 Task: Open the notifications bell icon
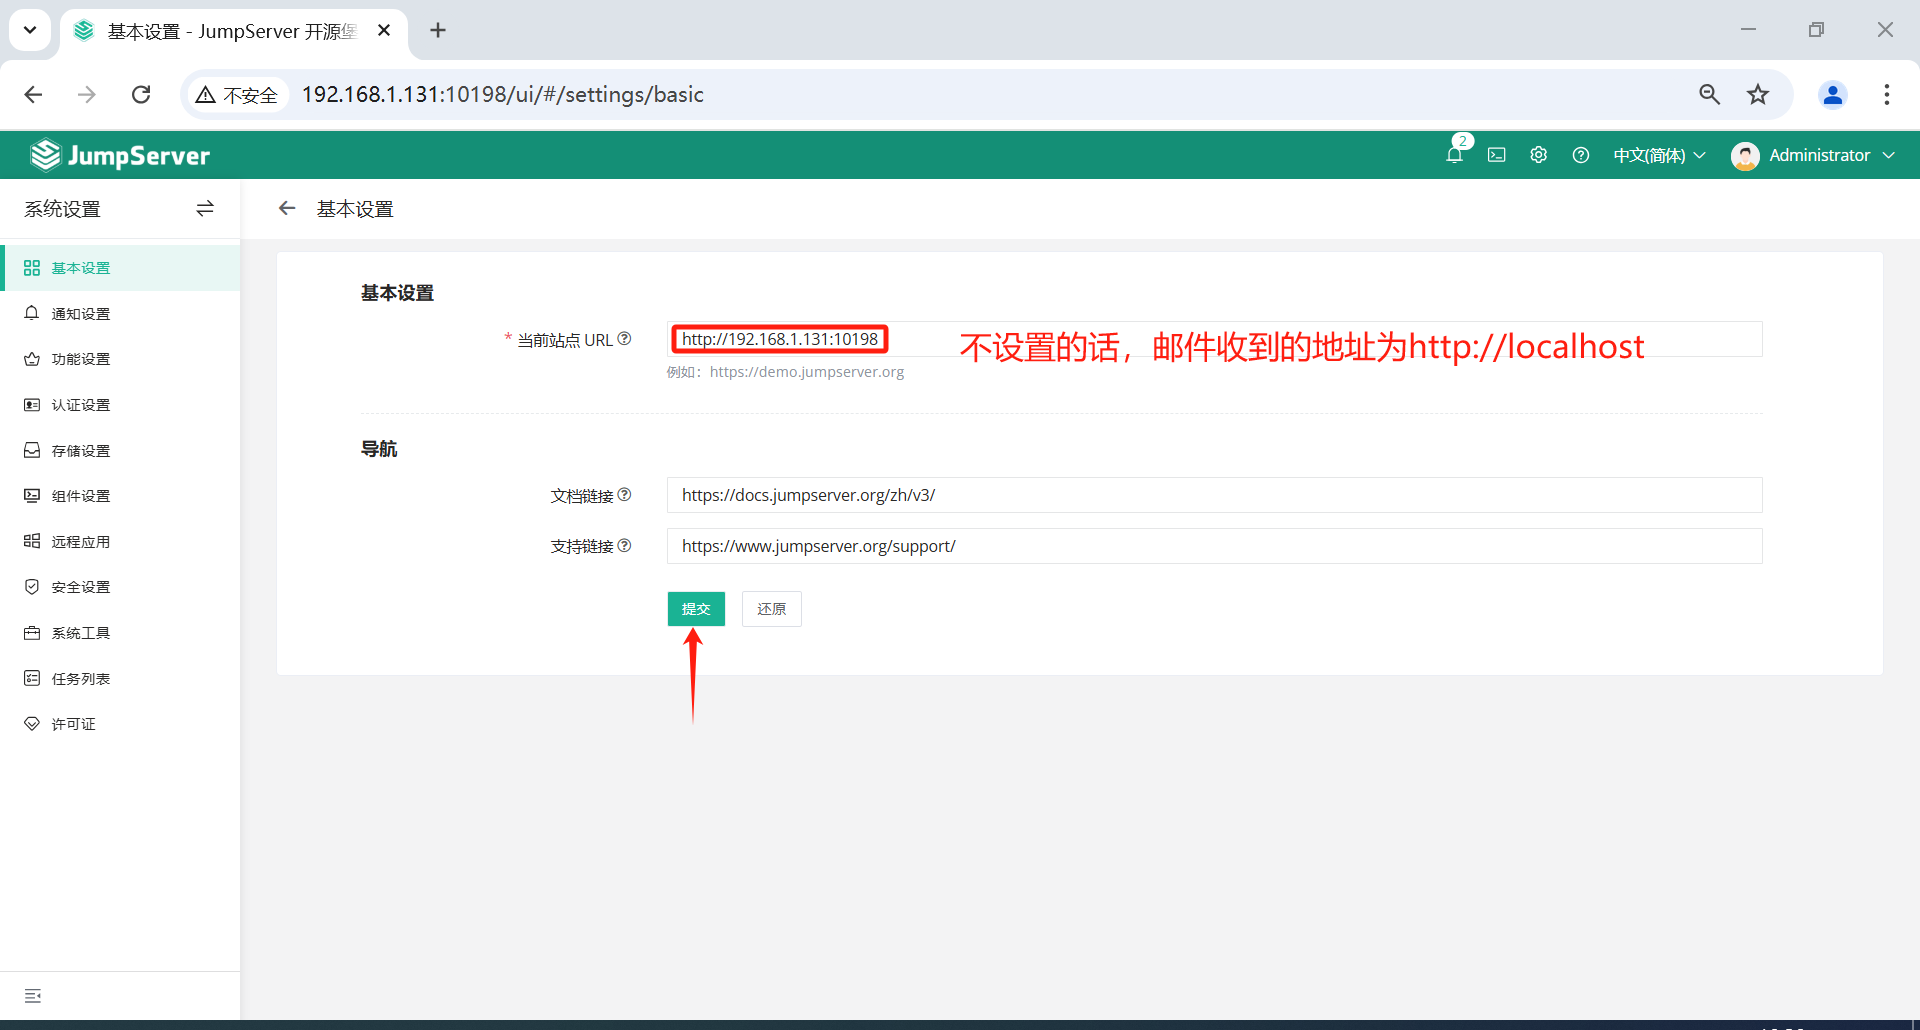[1454, 155]
